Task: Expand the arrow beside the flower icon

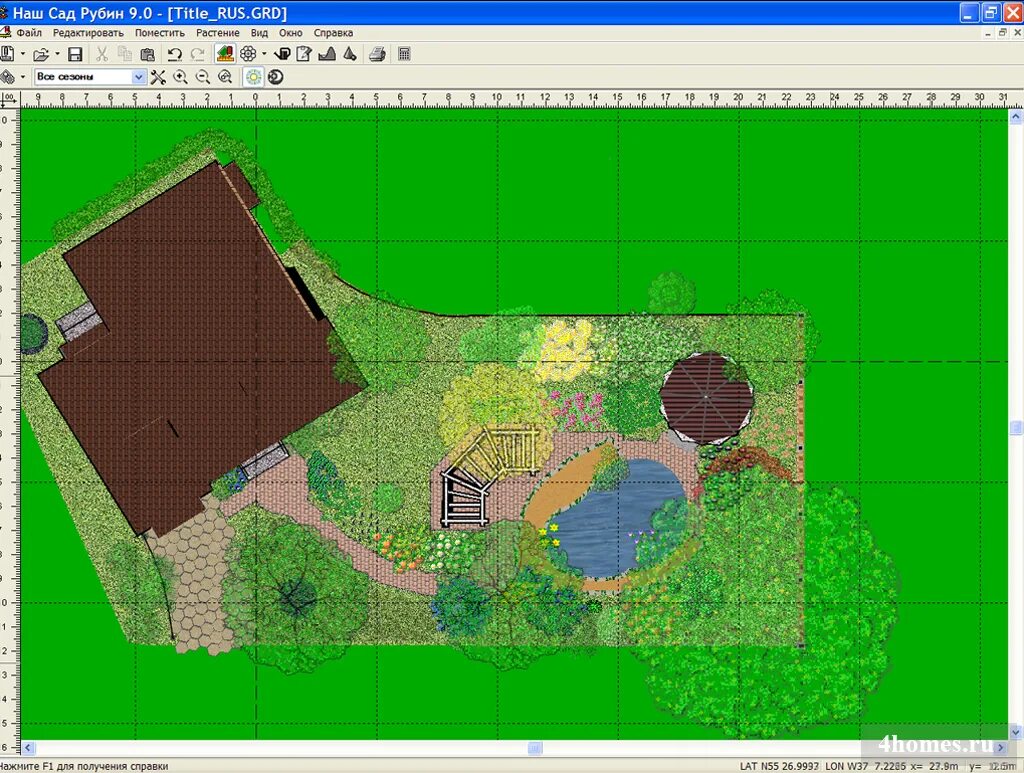Action: [264, 54]
